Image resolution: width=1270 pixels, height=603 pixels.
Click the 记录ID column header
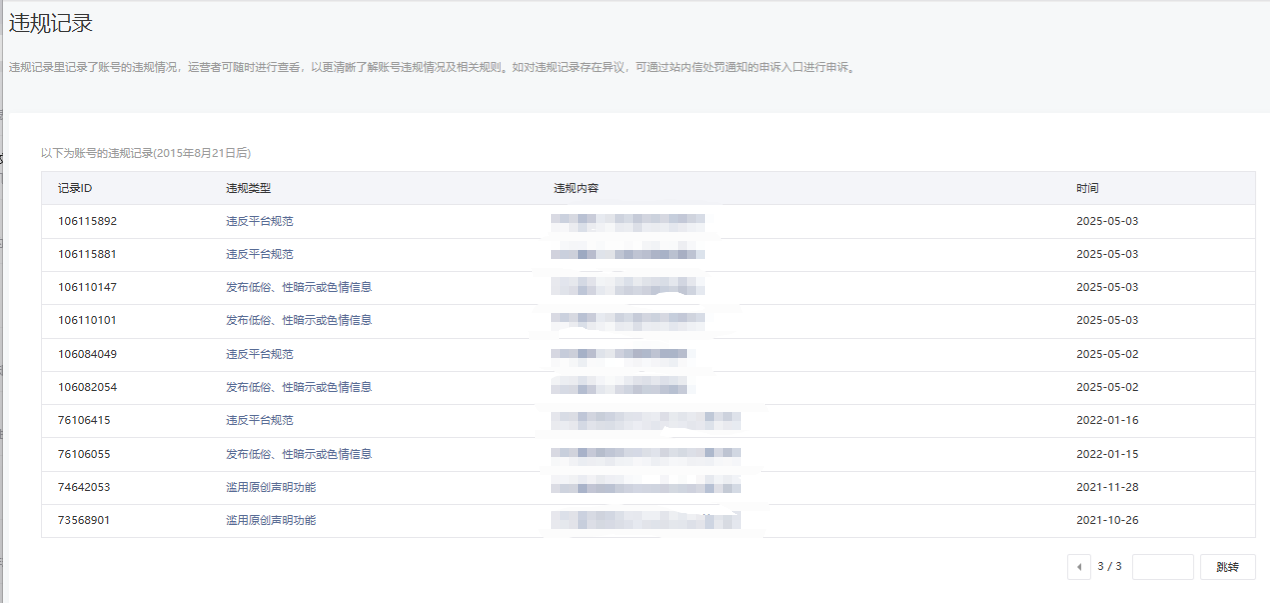75,188
